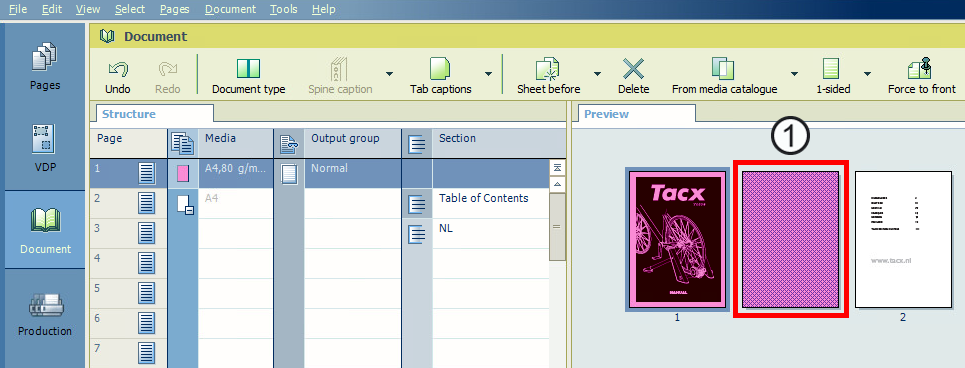Open the Tools menu
This screenshot has height=368, width=965.
(x=284, y=9)
